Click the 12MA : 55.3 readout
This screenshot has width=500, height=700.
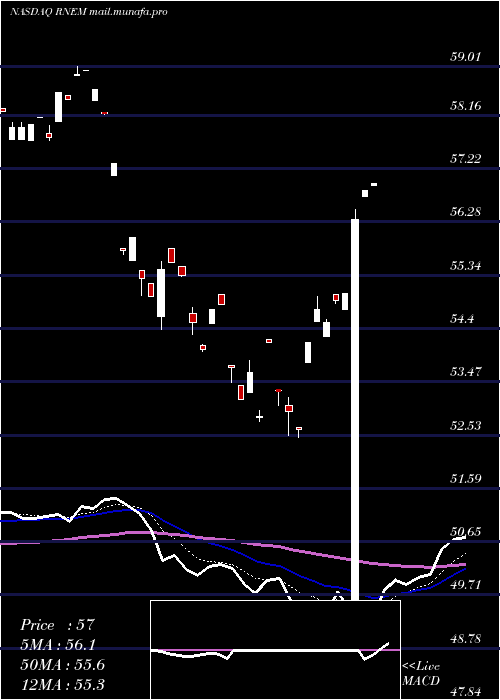(62, 684)
